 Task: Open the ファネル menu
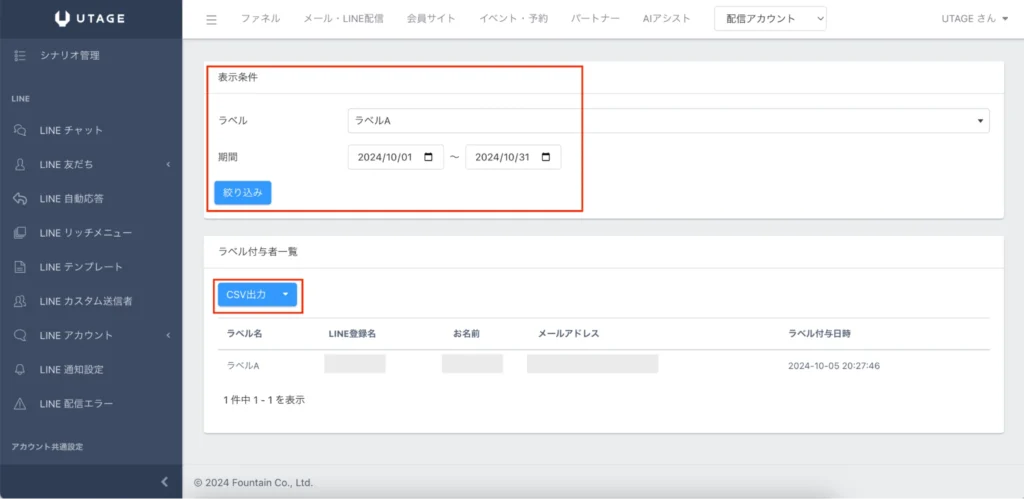click(261, 19)
